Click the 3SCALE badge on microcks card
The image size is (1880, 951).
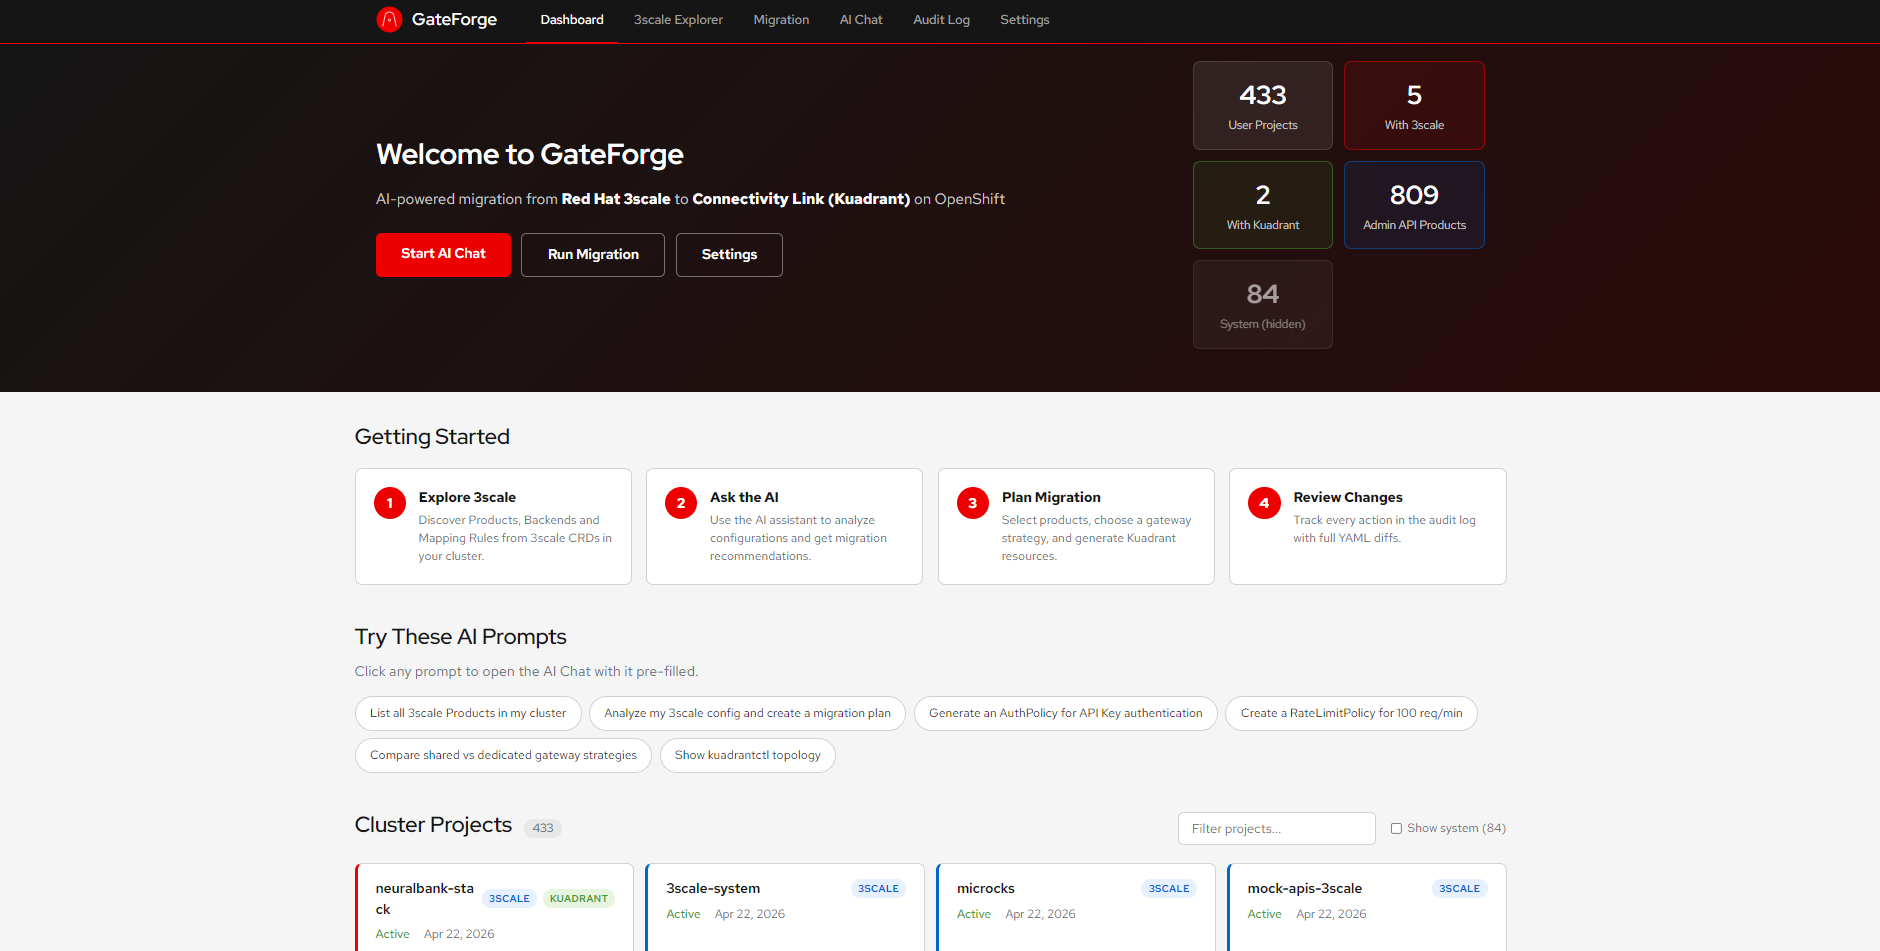point(1169,888)
